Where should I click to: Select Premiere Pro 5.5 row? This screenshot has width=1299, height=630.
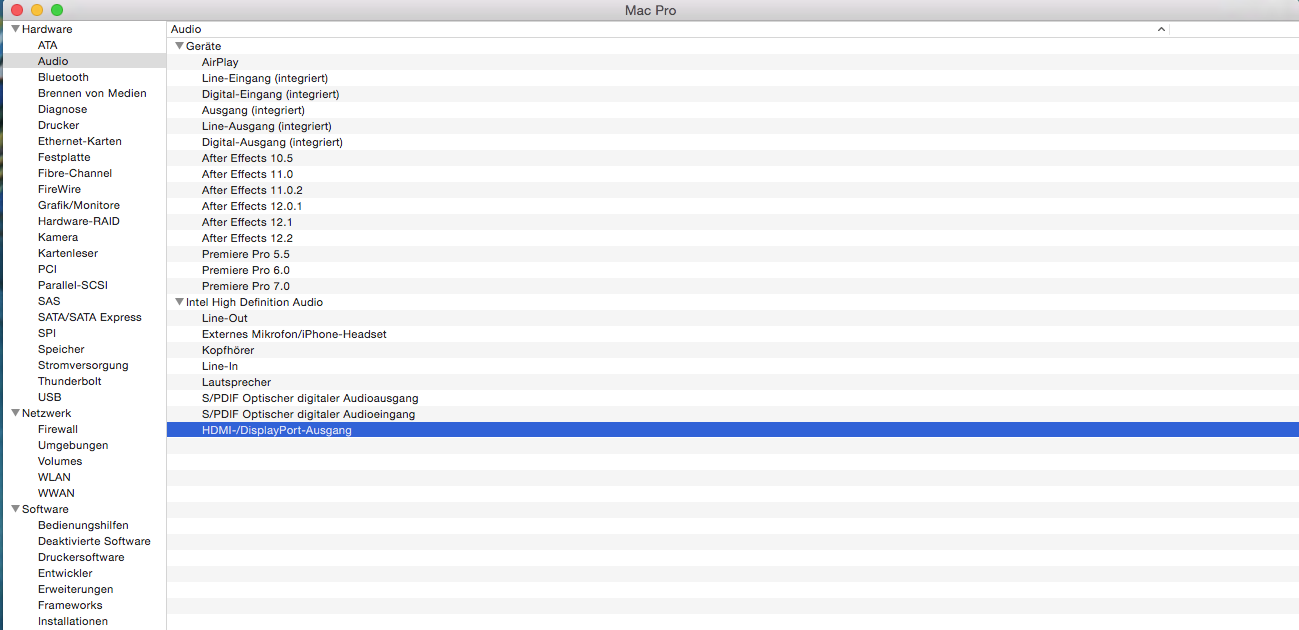(x=732, y=254)
